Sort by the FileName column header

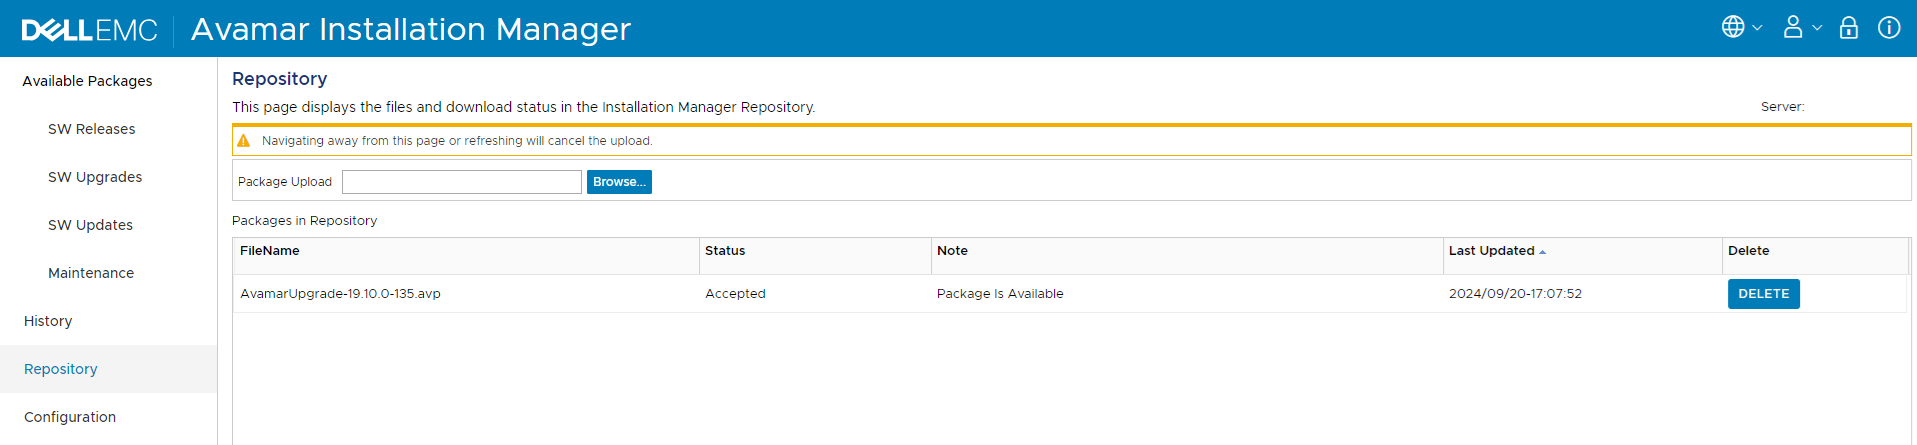270,251
